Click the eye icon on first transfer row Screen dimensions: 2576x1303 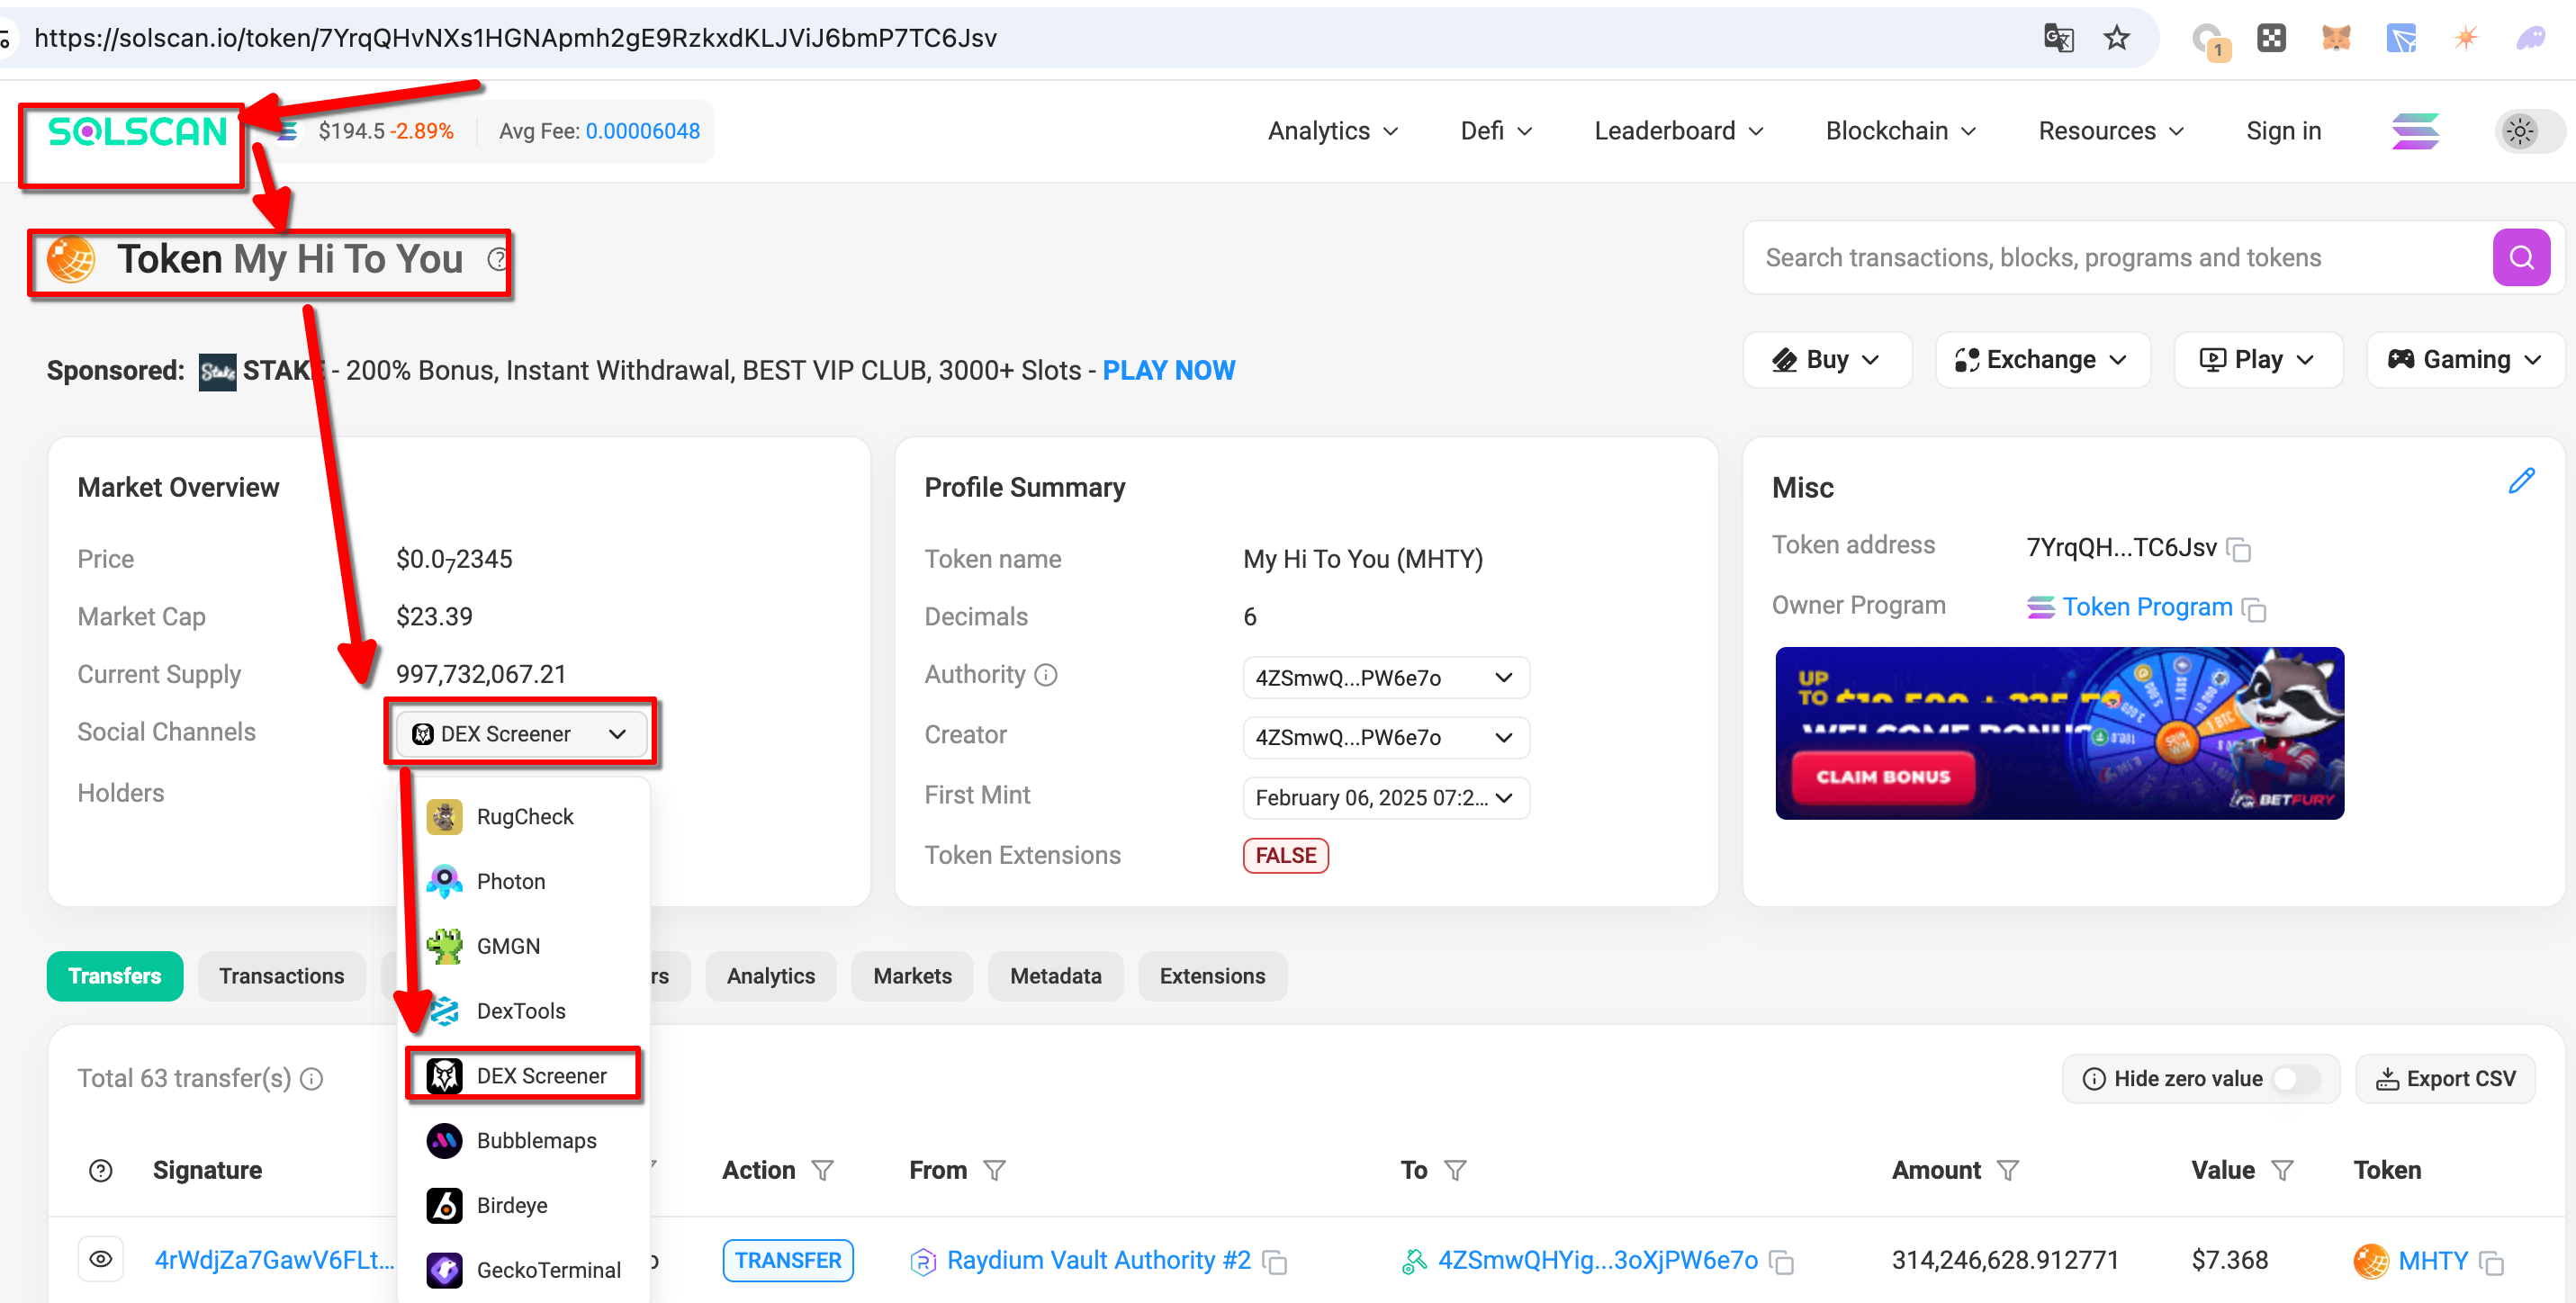[x=101, y=1260]
